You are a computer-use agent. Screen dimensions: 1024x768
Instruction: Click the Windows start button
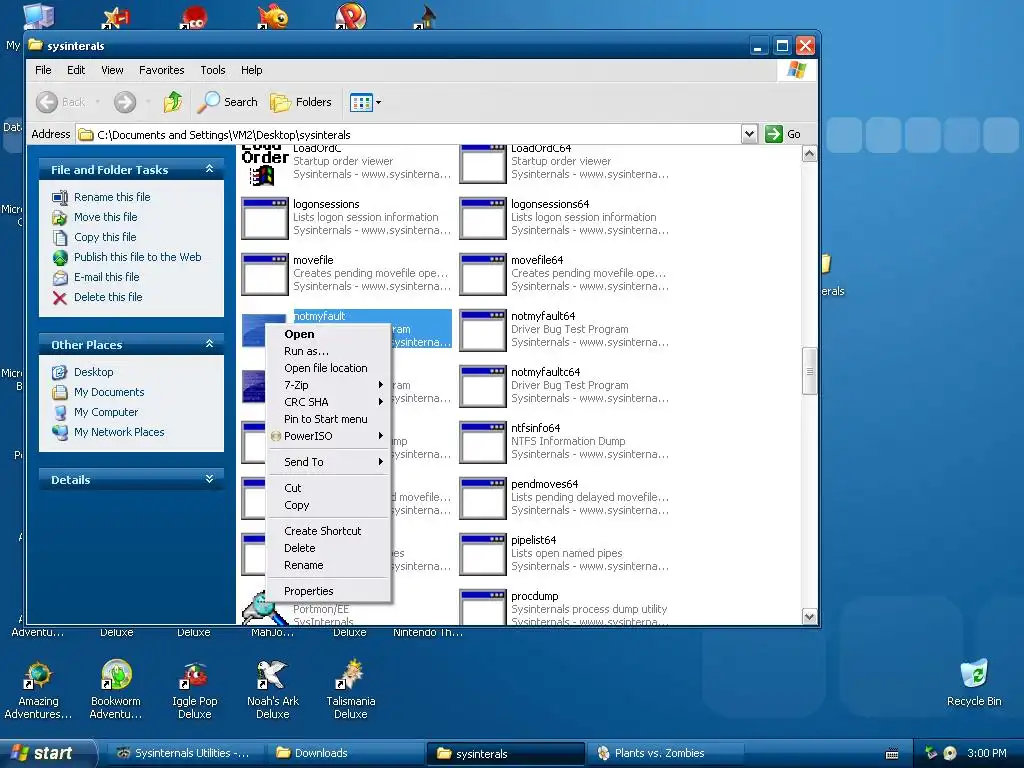tap(47, 753)
